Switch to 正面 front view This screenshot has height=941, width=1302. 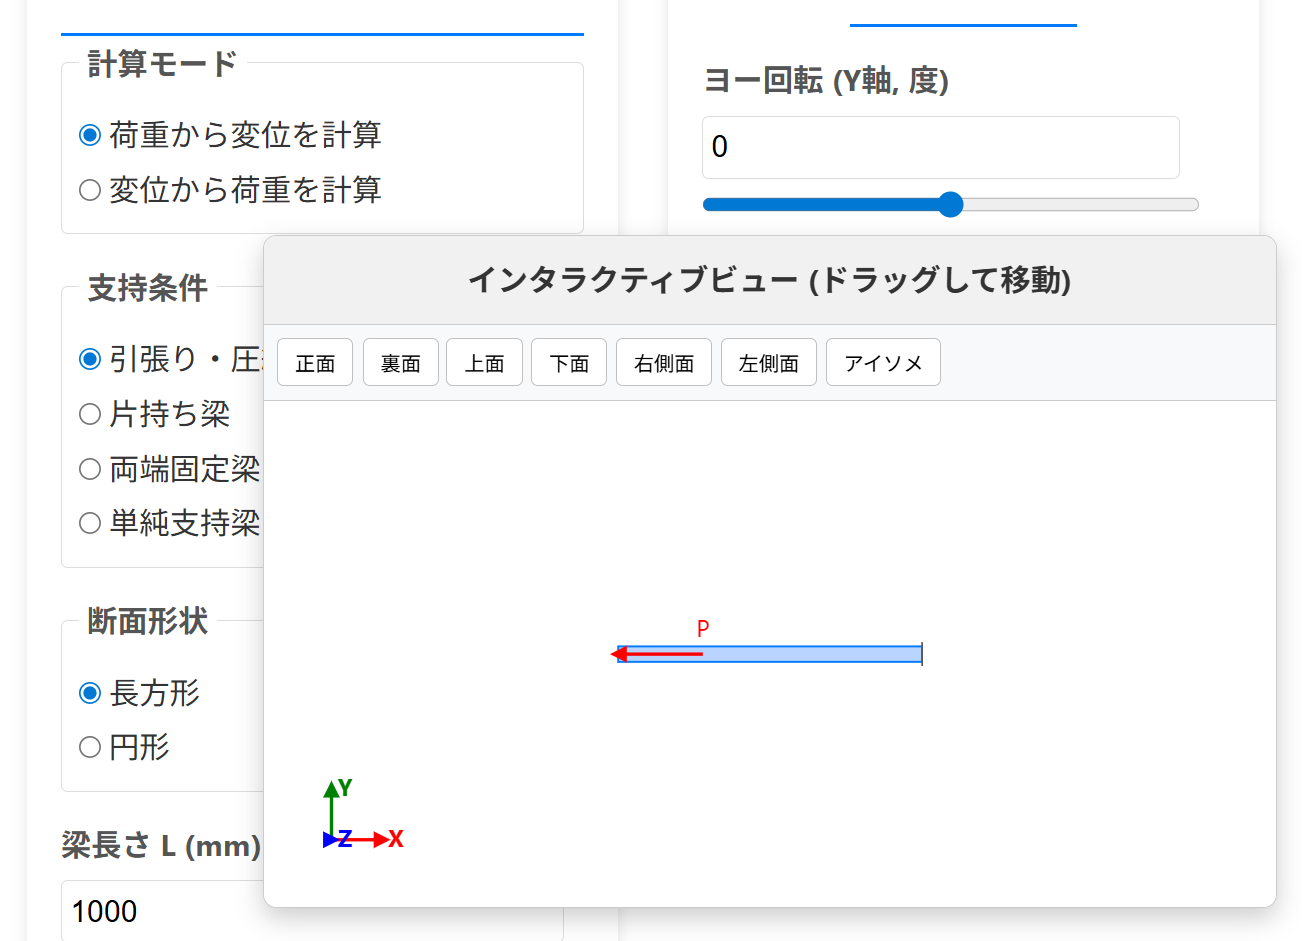315,363
